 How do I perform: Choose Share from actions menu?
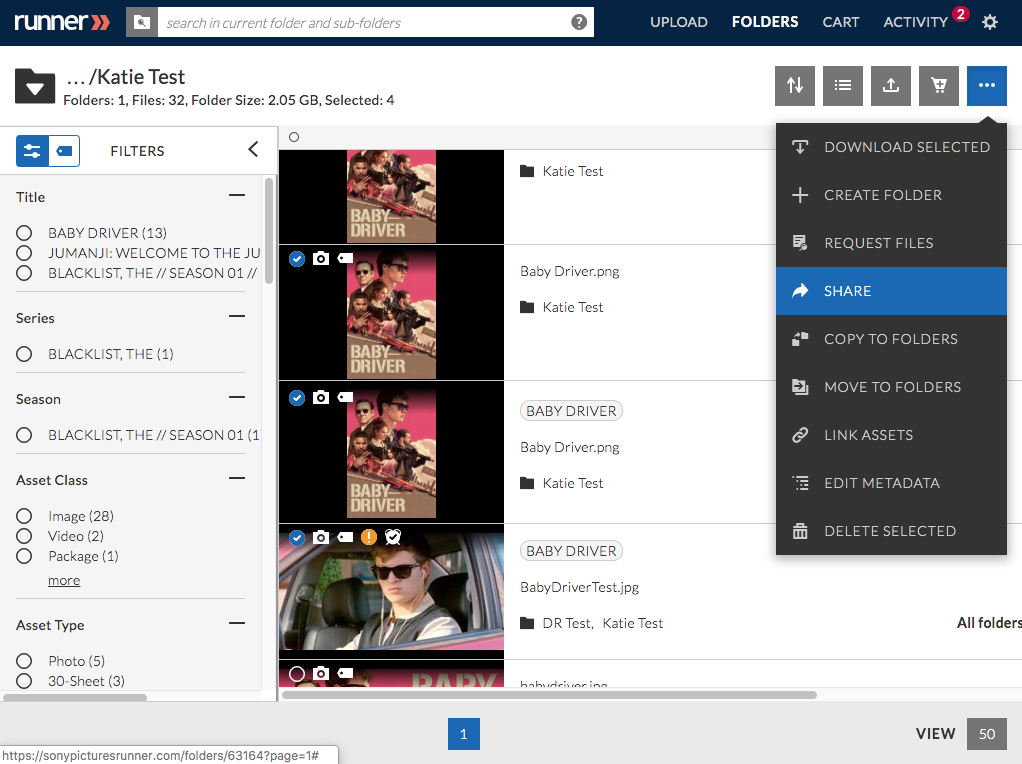pyautogui.click(x=891, y=291)
